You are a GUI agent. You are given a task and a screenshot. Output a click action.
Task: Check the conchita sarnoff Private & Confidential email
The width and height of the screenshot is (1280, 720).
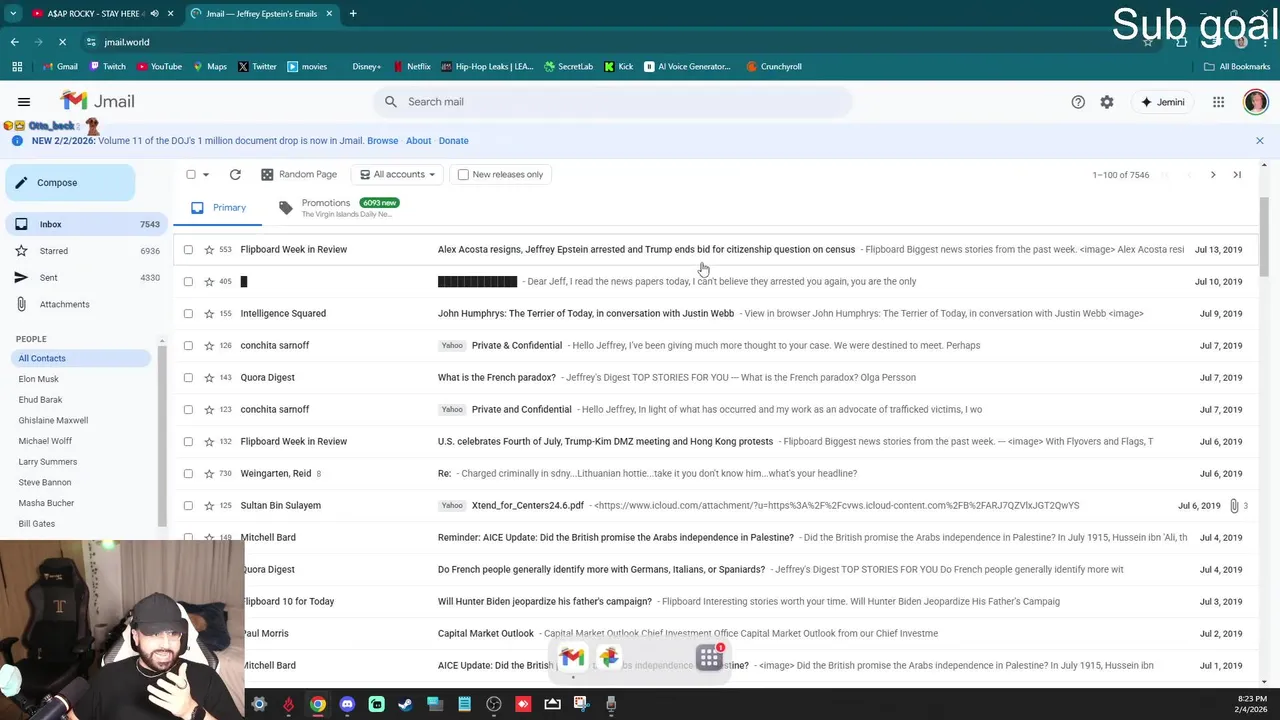pos(188,346)
